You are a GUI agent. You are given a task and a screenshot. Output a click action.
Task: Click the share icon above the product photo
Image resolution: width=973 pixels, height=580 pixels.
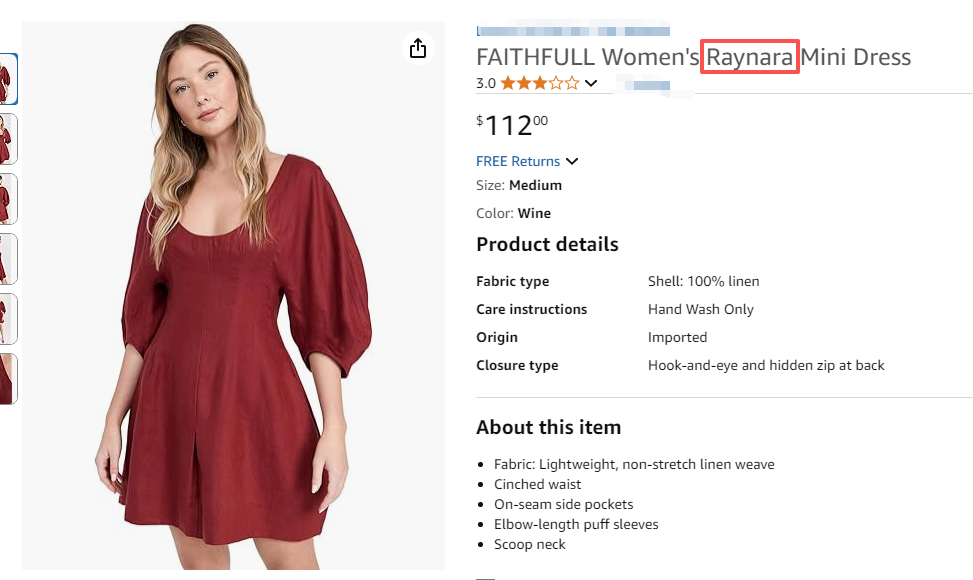(418, 49)
